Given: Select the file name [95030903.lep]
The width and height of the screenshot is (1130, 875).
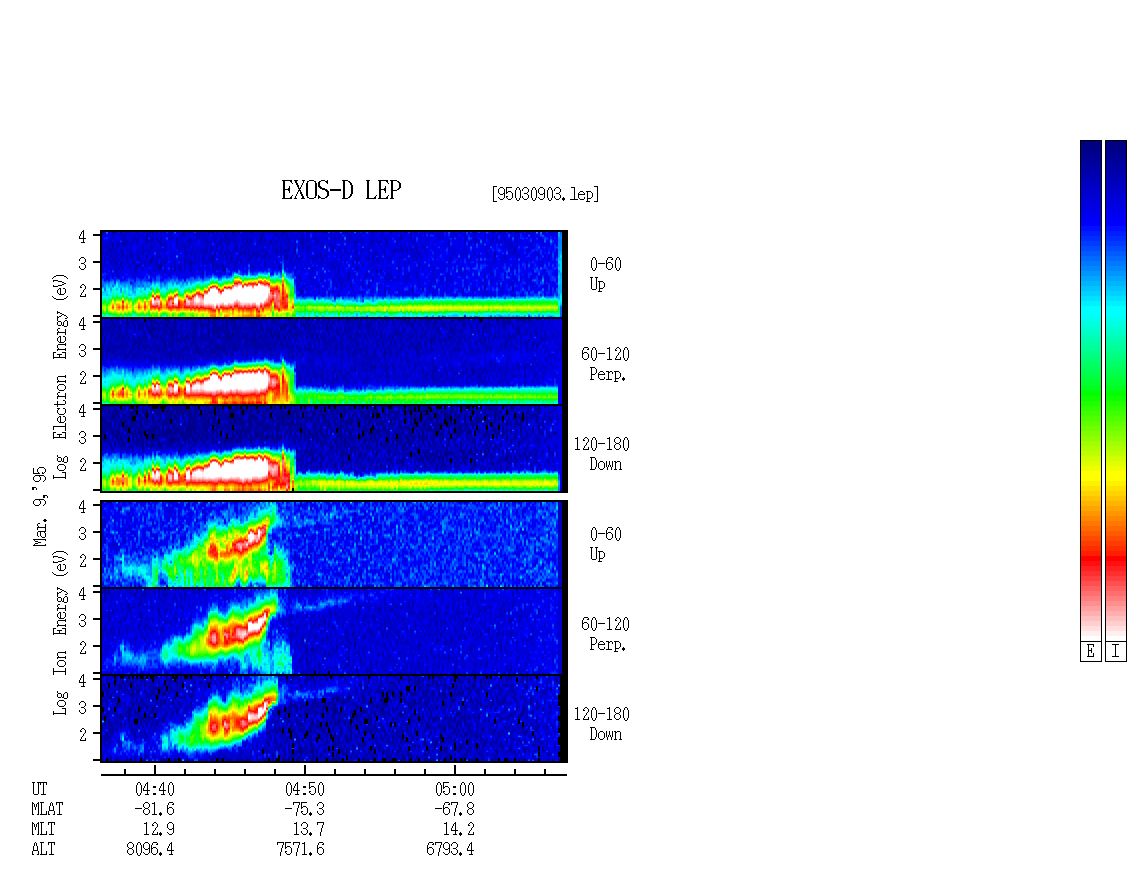Looking at the screenshot, I should coord(546,194).
